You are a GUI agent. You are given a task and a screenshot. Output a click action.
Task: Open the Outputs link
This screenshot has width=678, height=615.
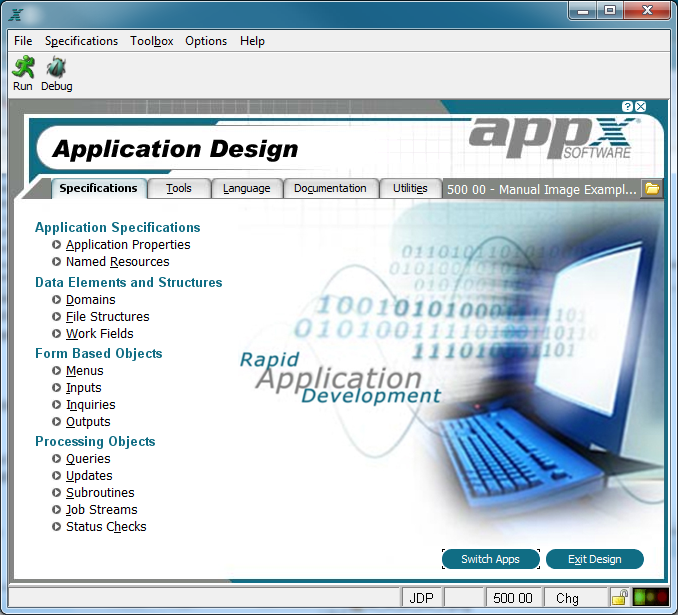click(88, 421)
